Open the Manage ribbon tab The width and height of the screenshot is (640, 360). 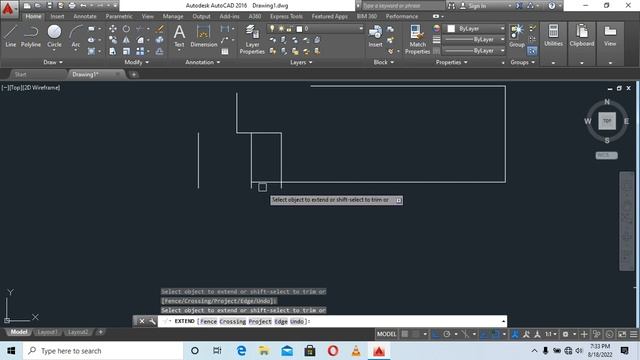[x=173, y=16]
